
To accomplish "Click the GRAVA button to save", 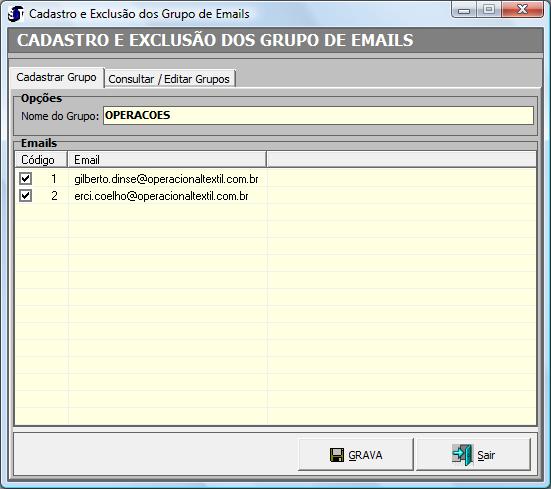I will (355, 455).
